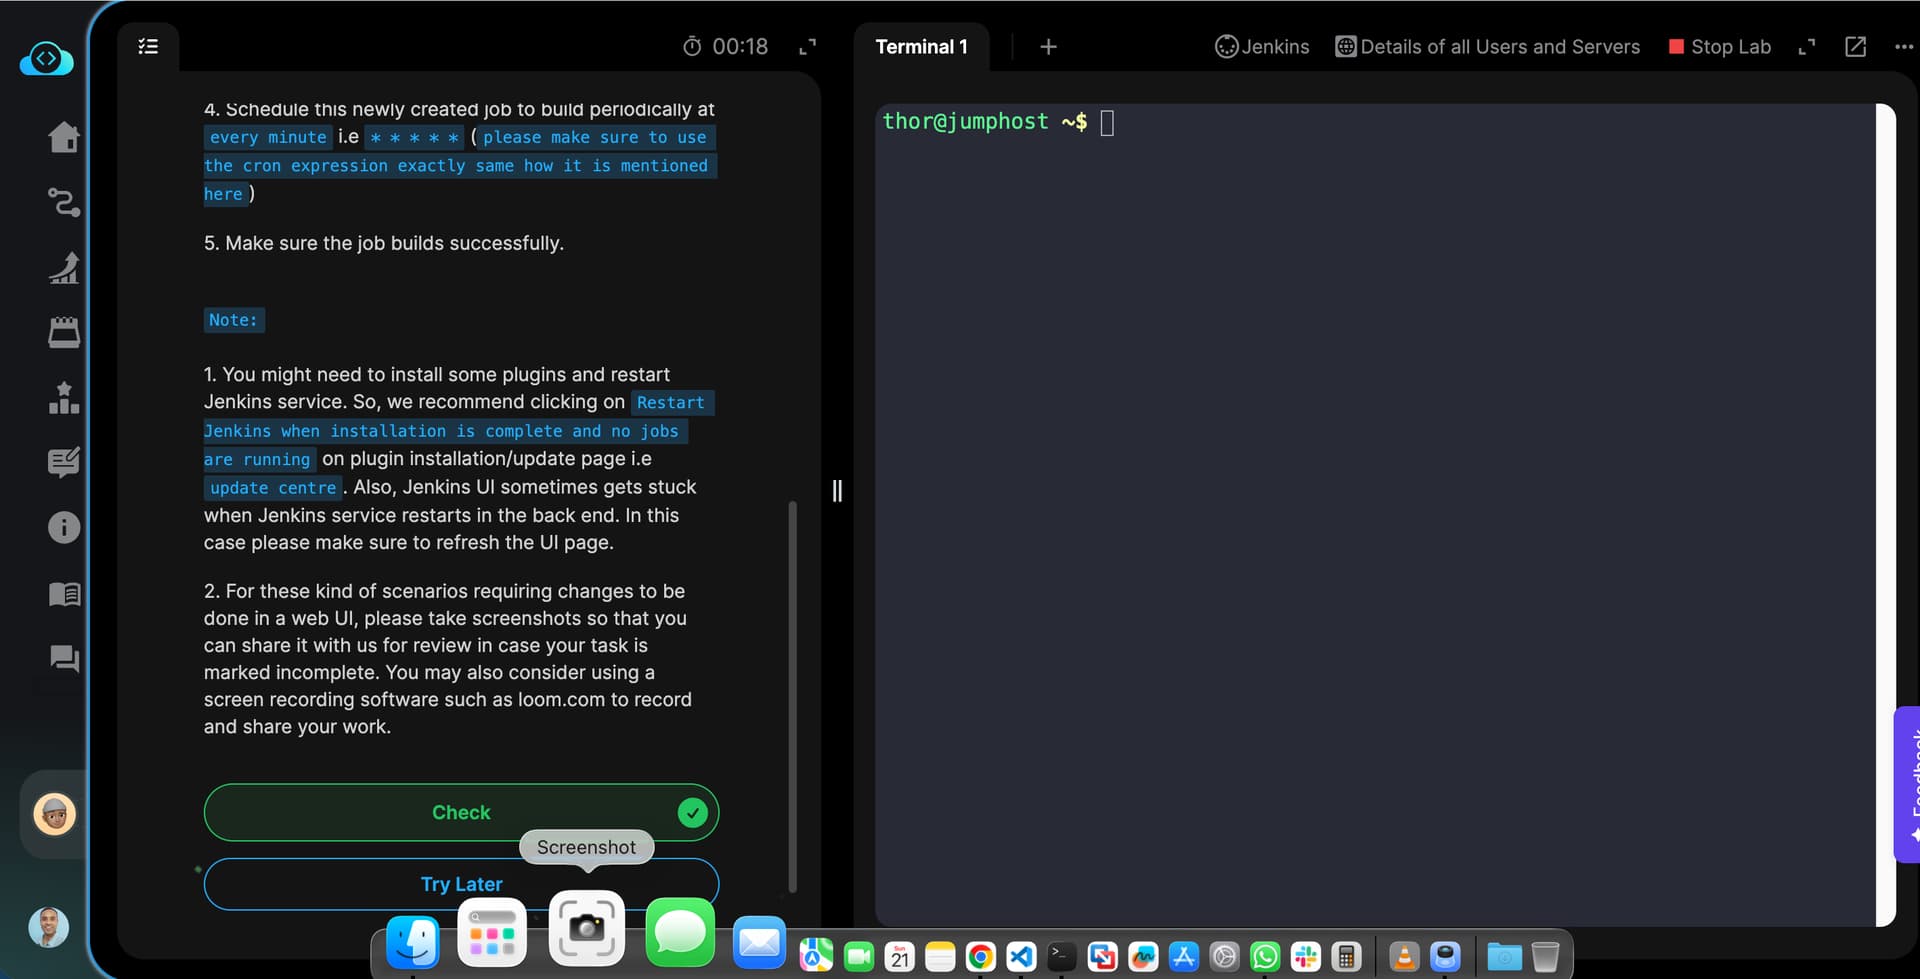Viewport: 1920px width, 979px height.
Task: Click the green Check button
Action: (461, 812)
